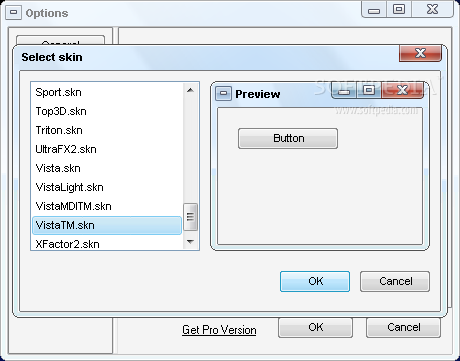Click the skin list scrollbar thumb
The image size is (460, 361).
[190, 217]
